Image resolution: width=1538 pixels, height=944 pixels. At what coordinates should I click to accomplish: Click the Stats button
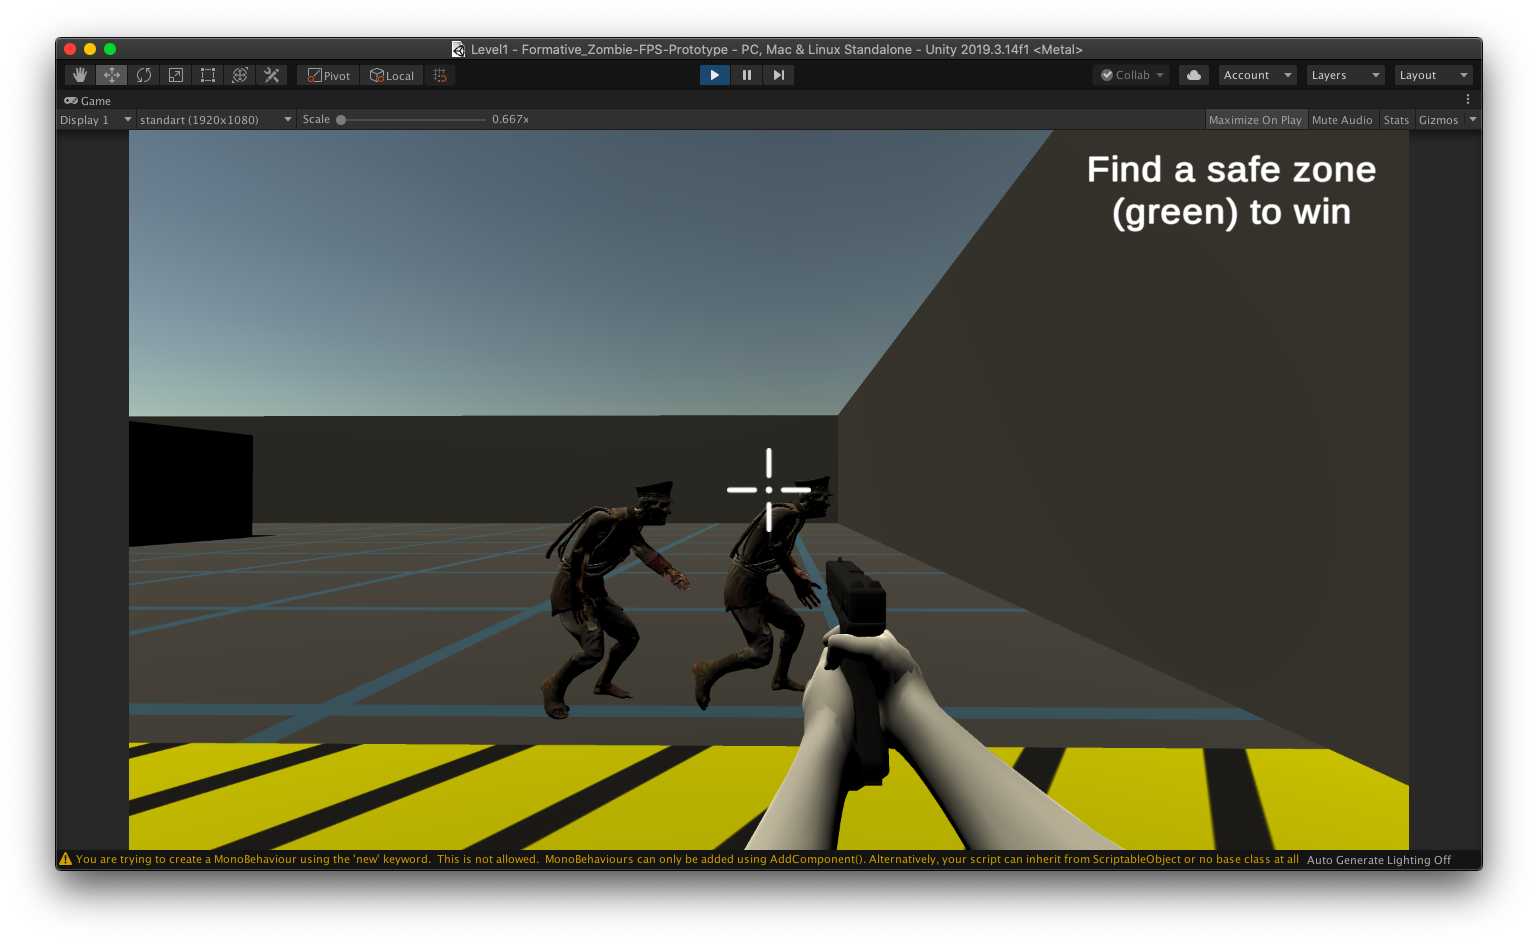pyautogui.click(x=1396, y=119)
